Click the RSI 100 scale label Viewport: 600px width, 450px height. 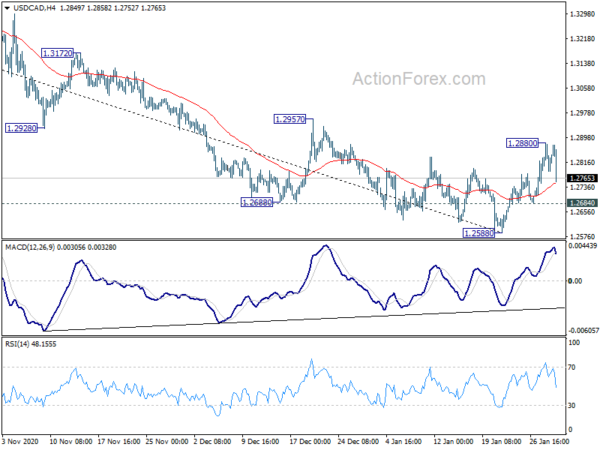pos(574,343)
